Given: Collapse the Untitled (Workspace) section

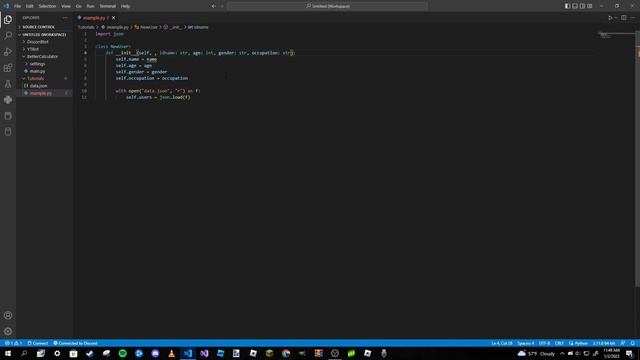Looking at the screenshot, I should [44, 35].
